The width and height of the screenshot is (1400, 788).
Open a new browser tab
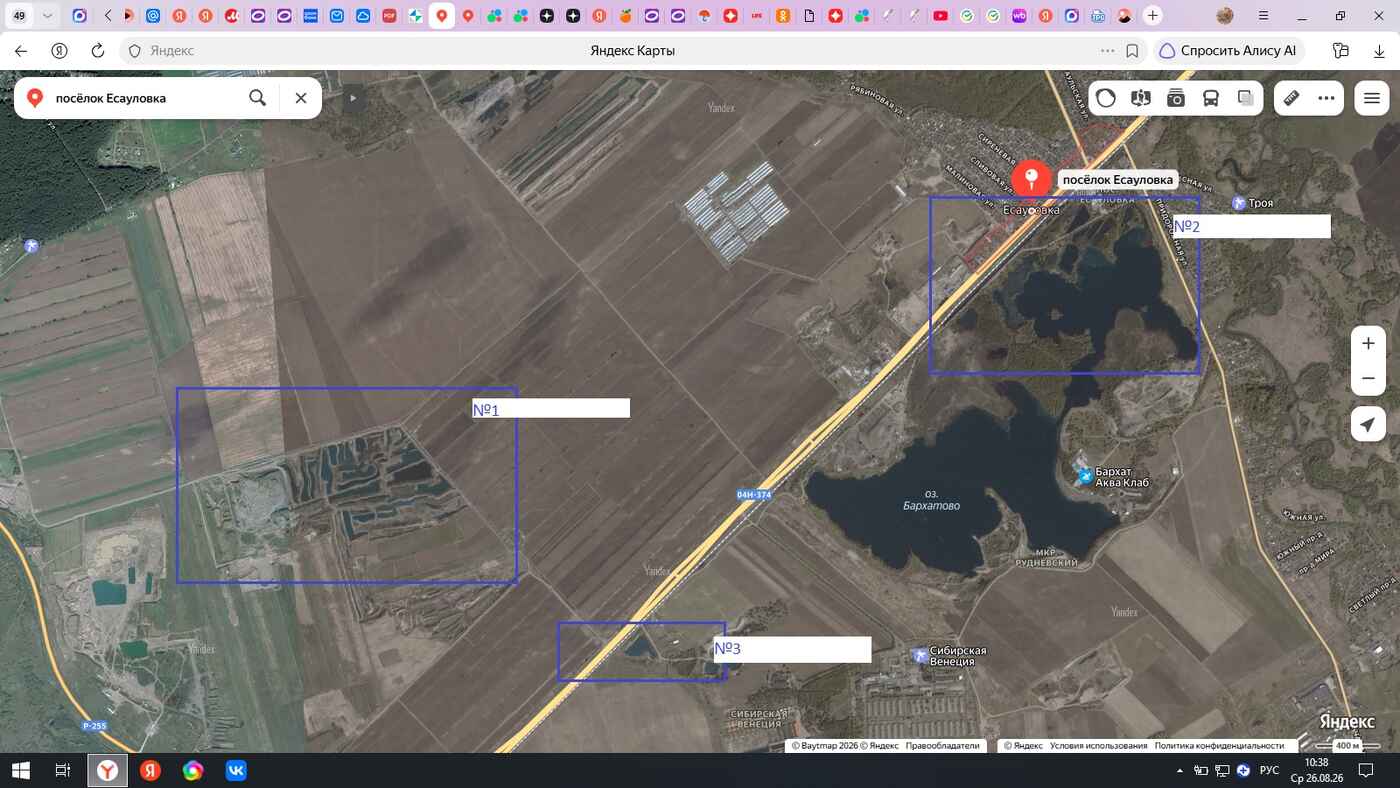pos(1152,16)
